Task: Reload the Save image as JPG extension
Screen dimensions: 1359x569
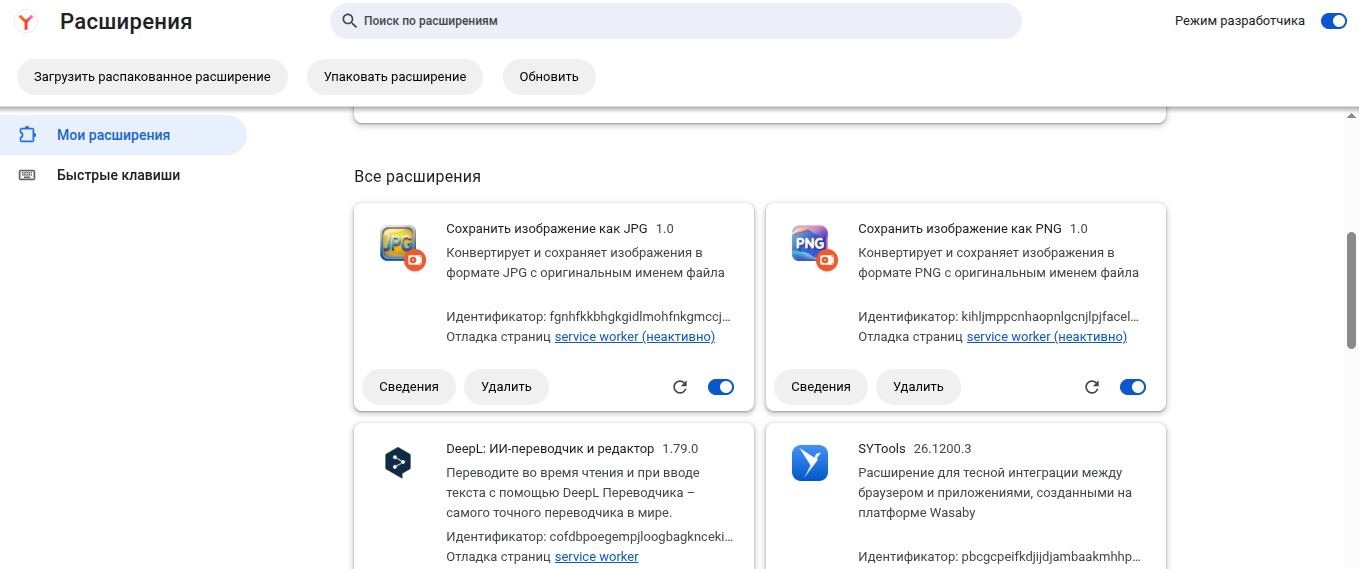Action: pos(680,387)
